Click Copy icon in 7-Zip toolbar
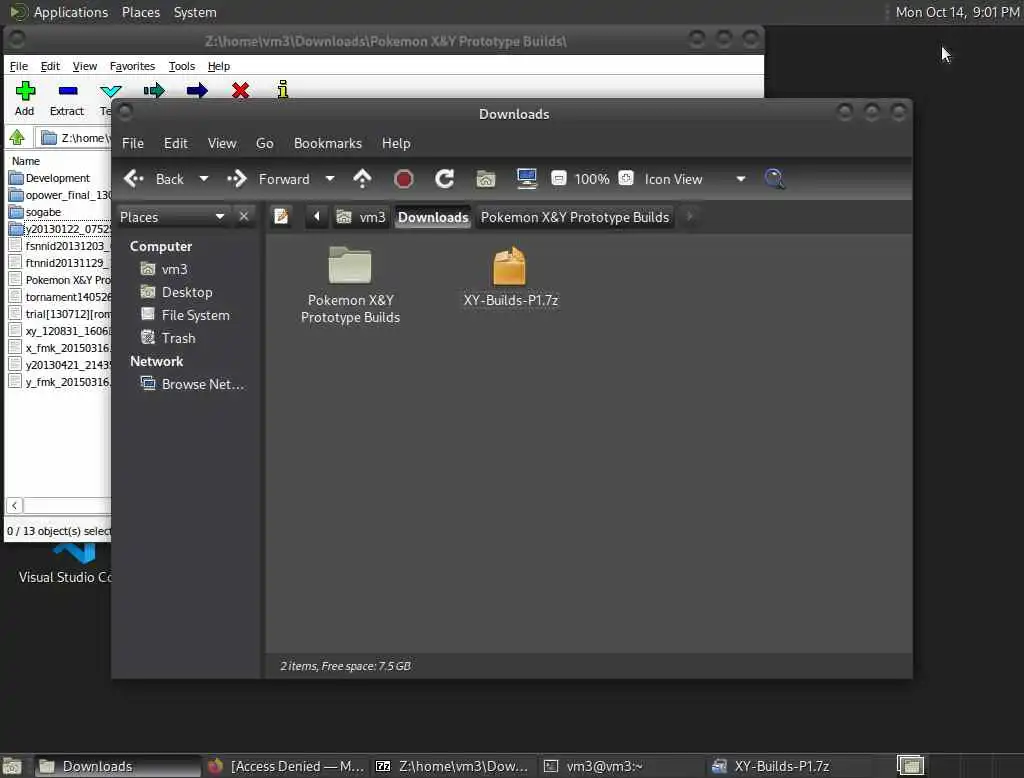1024x778 pixels. point(154,90)
